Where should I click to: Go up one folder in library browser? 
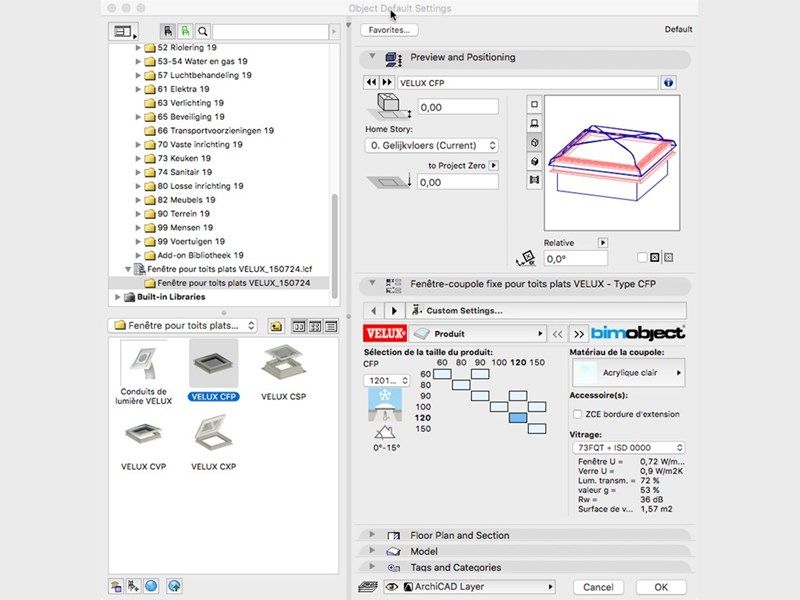click(276, 326)
